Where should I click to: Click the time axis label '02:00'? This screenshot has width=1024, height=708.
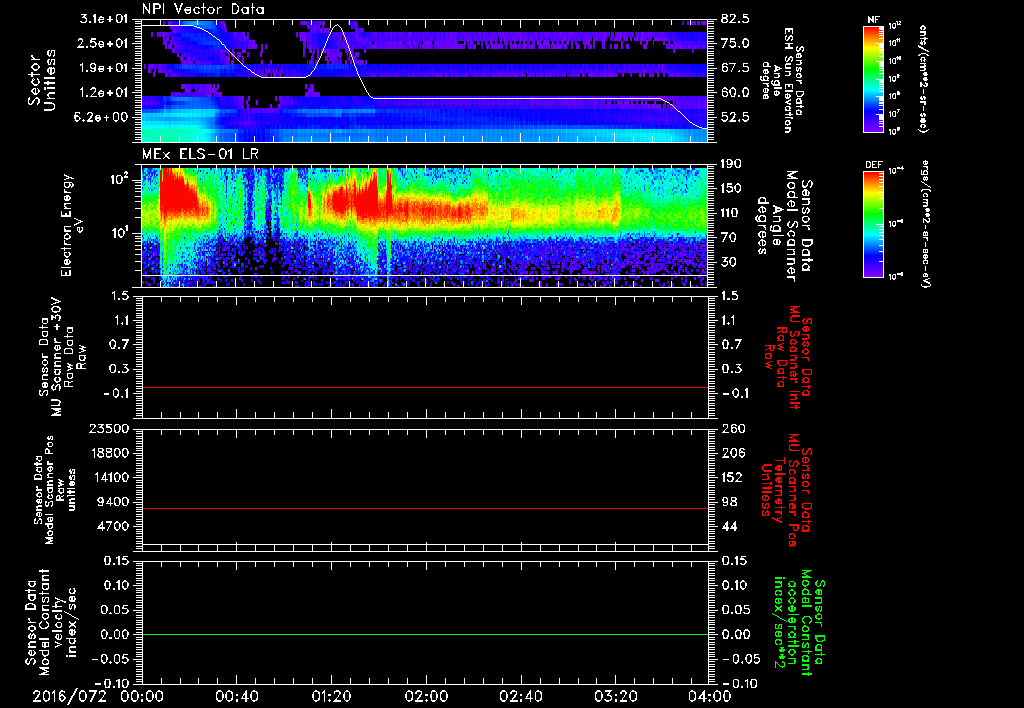tap(426, 696)
